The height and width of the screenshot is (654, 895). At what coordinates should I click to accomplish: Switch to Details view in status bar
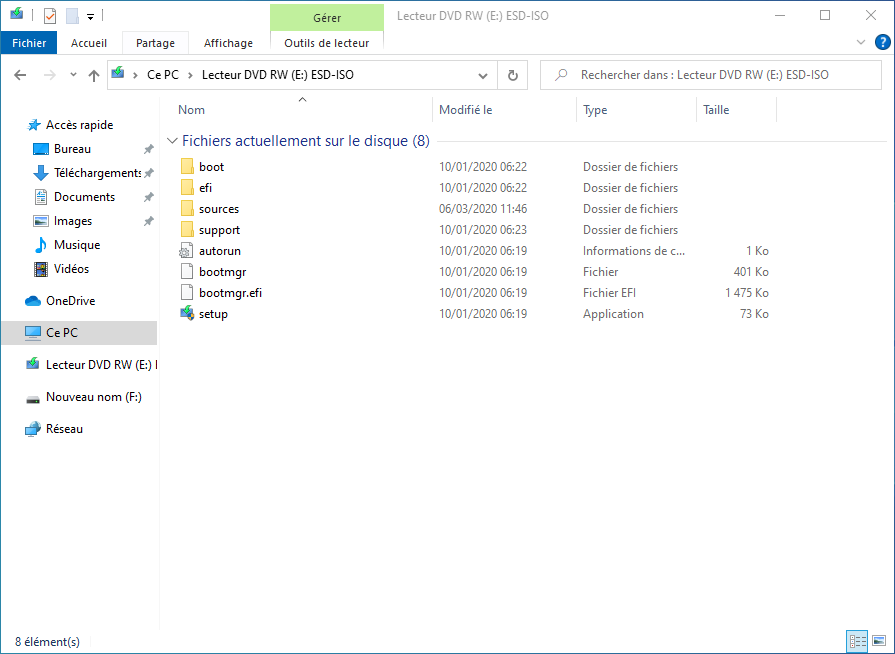coord(857,641)
